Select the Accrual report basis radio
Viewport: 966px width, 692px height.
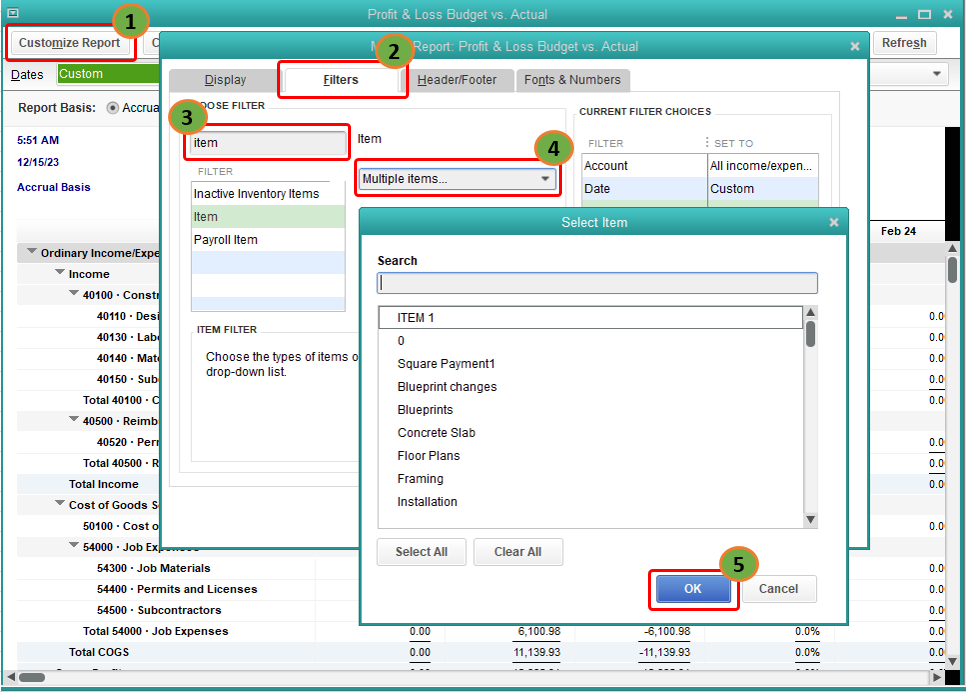[113, 108]
